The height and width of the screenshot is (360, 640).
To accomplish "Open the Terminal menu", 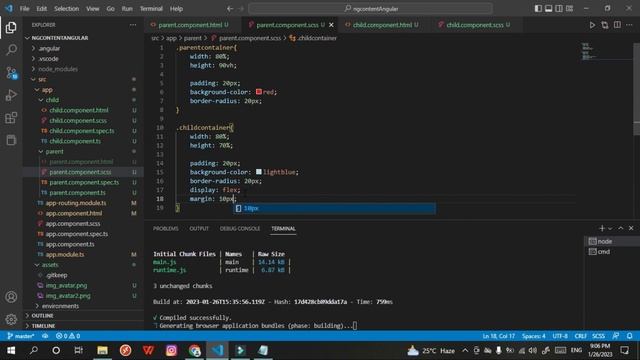I will point(151,9).
